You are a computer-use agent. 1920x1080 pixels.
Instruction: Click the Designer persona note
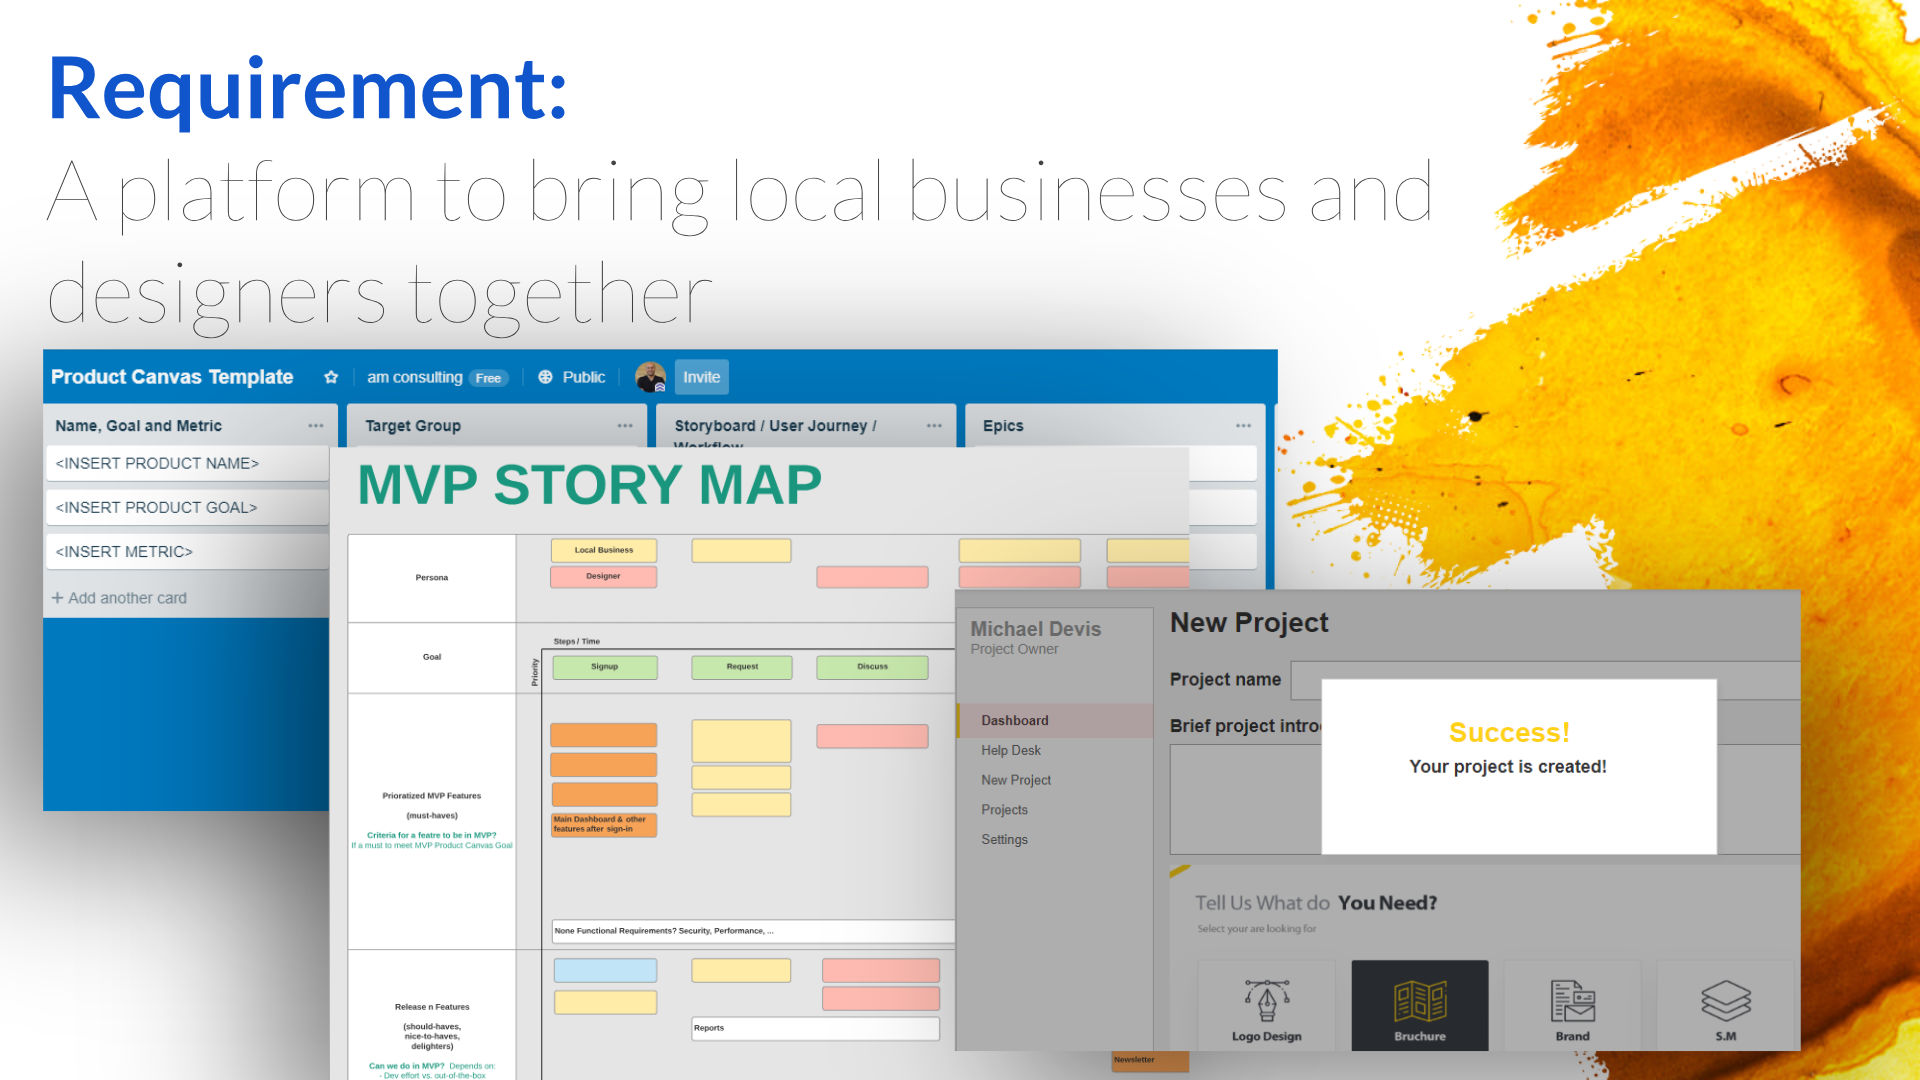[604, 577]
